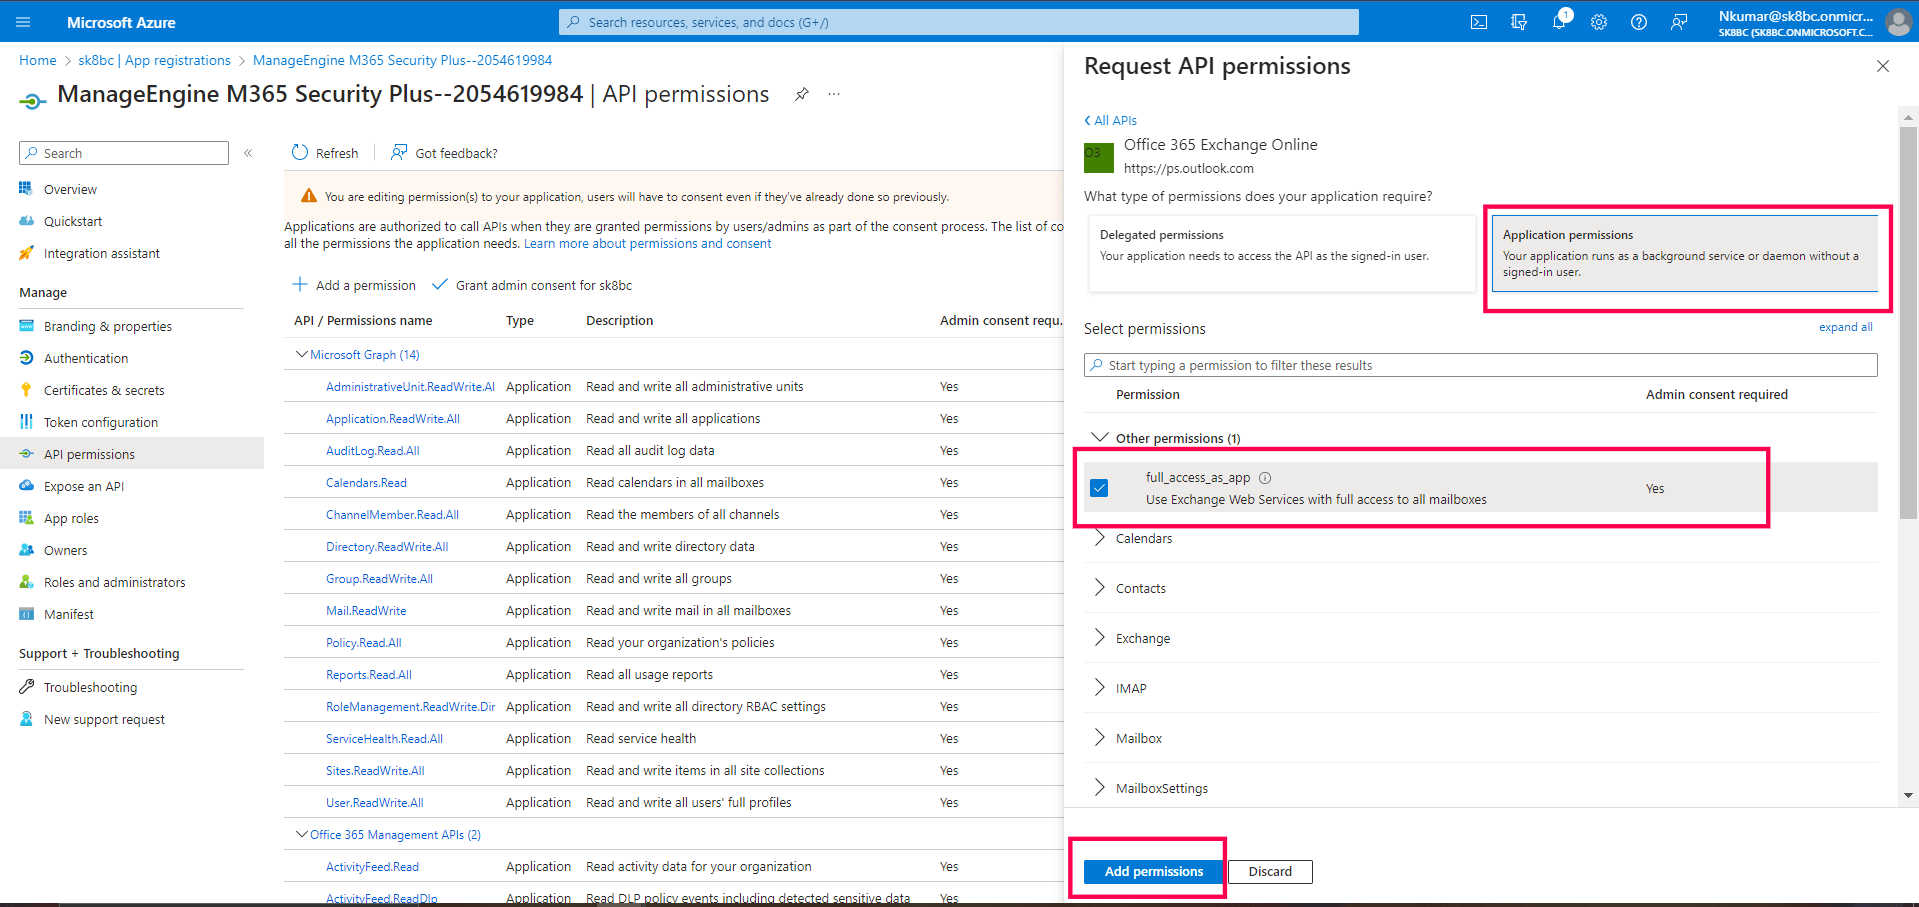Collapse the Microsoft Graph (14) group
This screenshot has width=1919, height=907.
(x=301, y=355)
